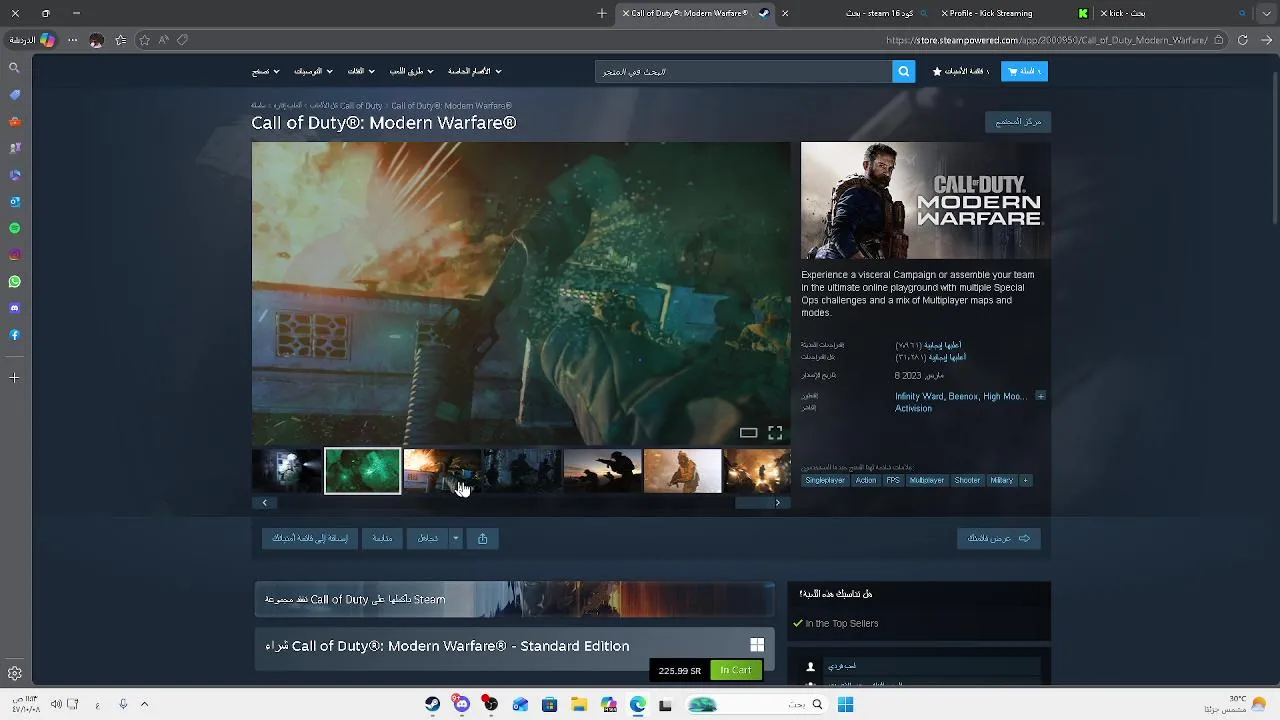The image size is (1280, 720).
Task: Click the Shooter tag
Action: pyautogui.click(x=967, y=480)
